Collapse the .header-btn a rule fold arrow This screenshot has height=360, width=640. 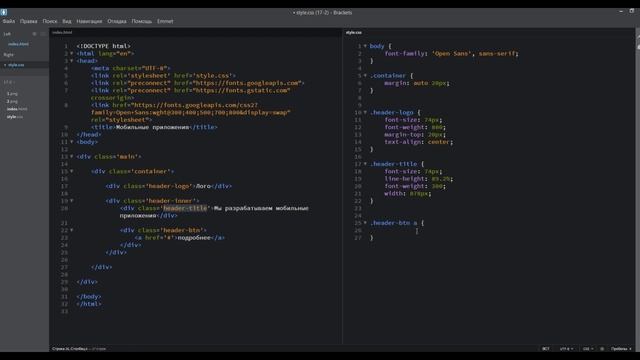365,223
